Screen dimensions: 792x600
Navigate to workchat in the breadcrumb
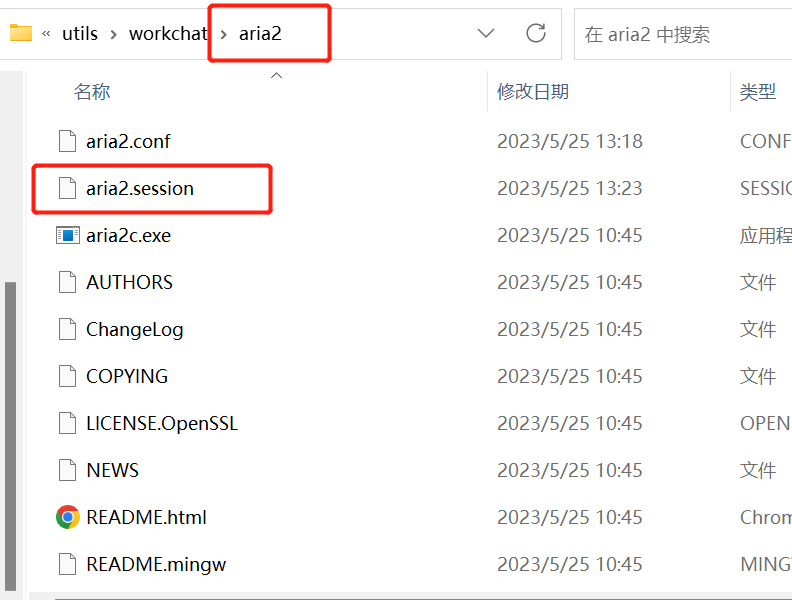coord(168,33)
